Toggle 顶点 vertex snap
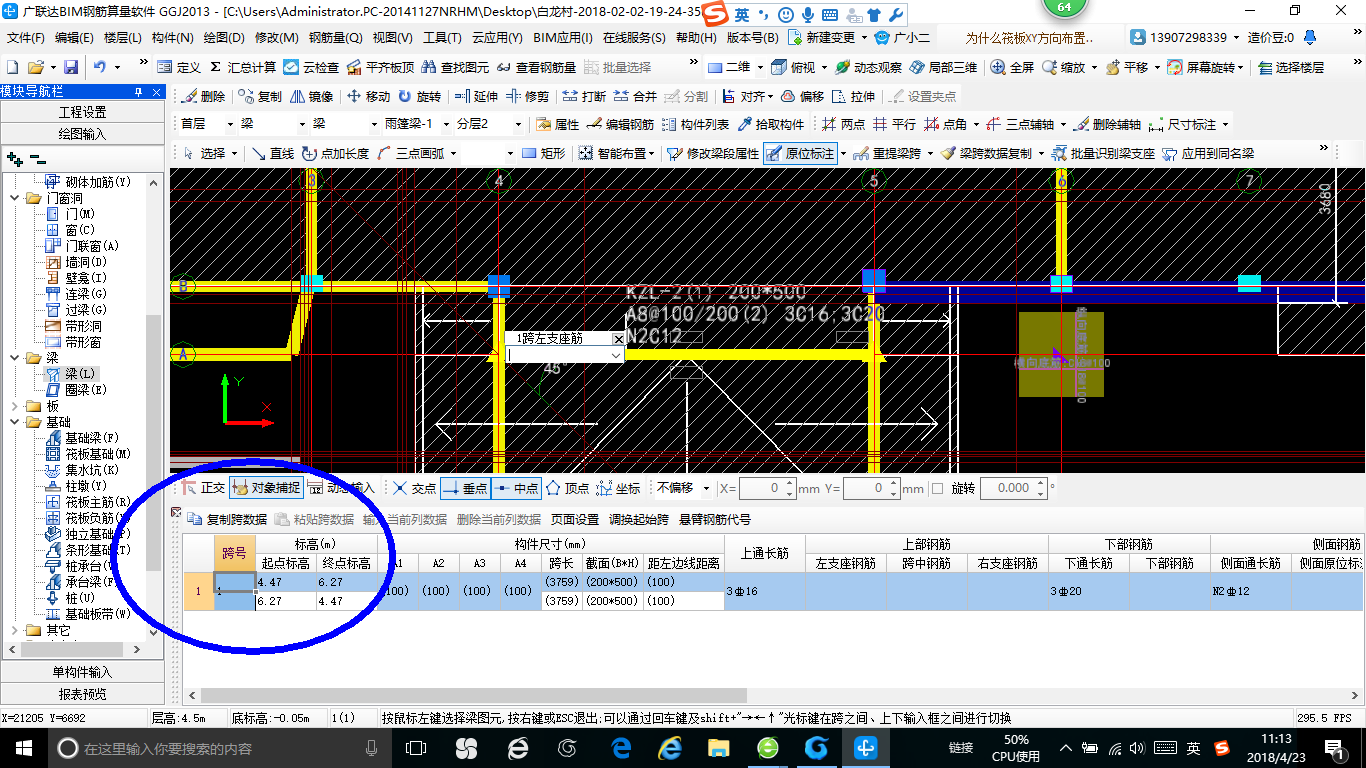 (567, 488)
